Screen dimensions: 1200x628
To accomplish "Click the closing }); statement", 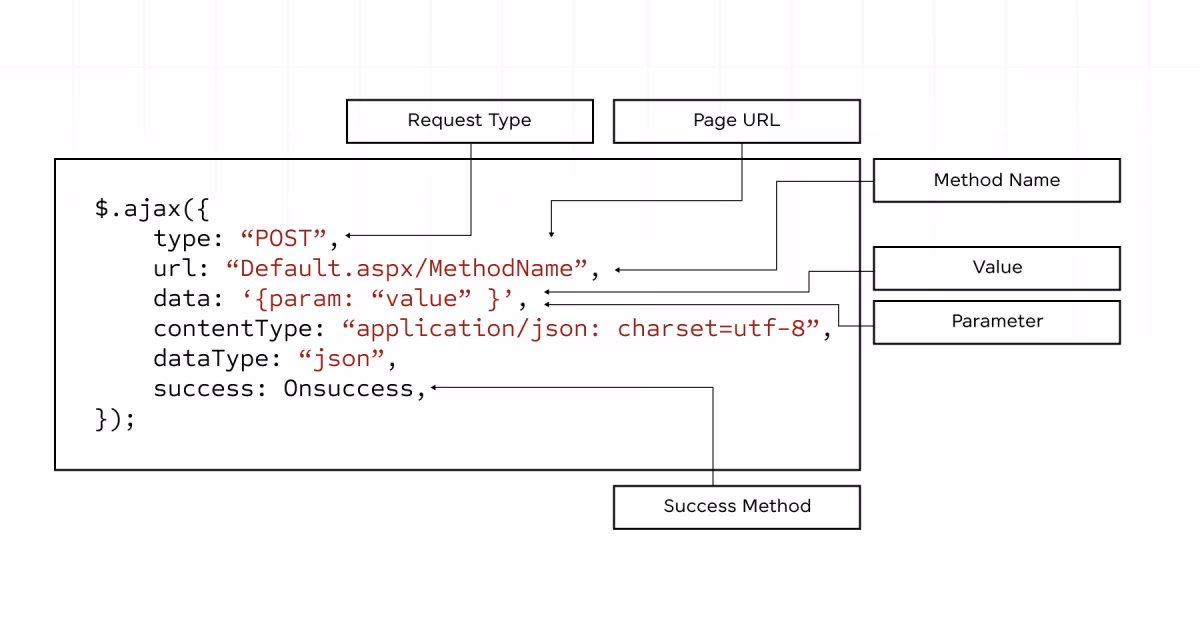I will tap(115, 418).
